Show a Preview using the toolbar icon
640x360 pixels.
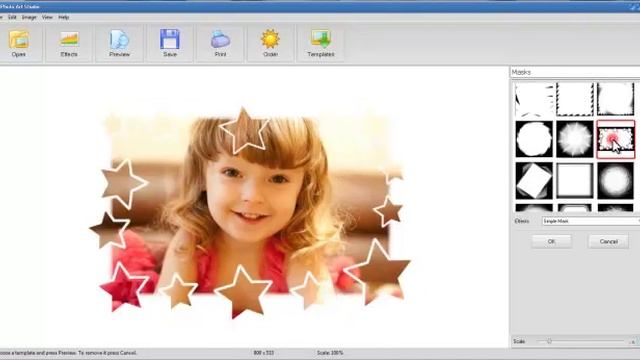coord(119,43)
